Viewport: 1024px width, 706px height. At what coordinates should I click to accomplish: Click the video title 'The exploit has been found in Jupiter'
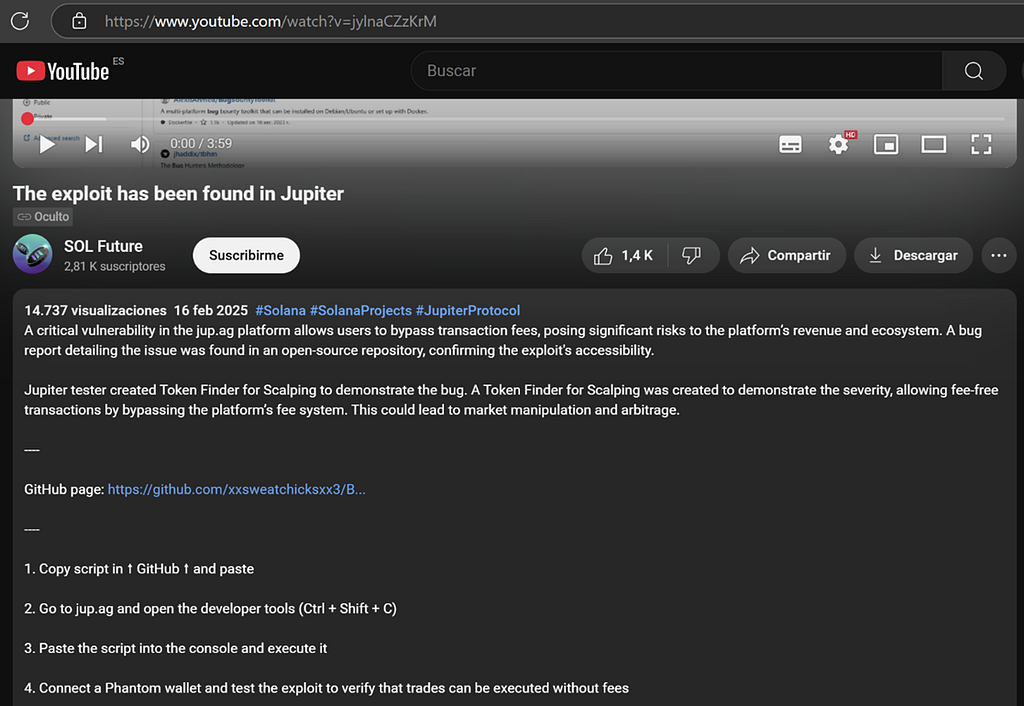[178, 193]
